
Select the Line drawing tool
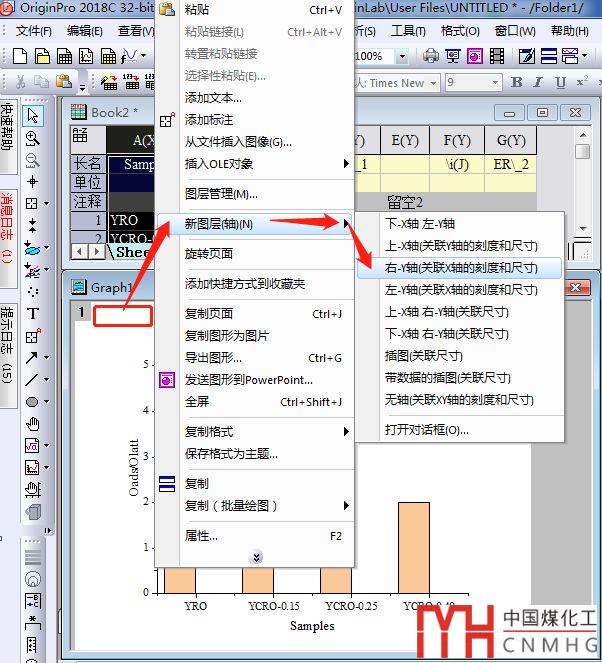pos(32,380)
